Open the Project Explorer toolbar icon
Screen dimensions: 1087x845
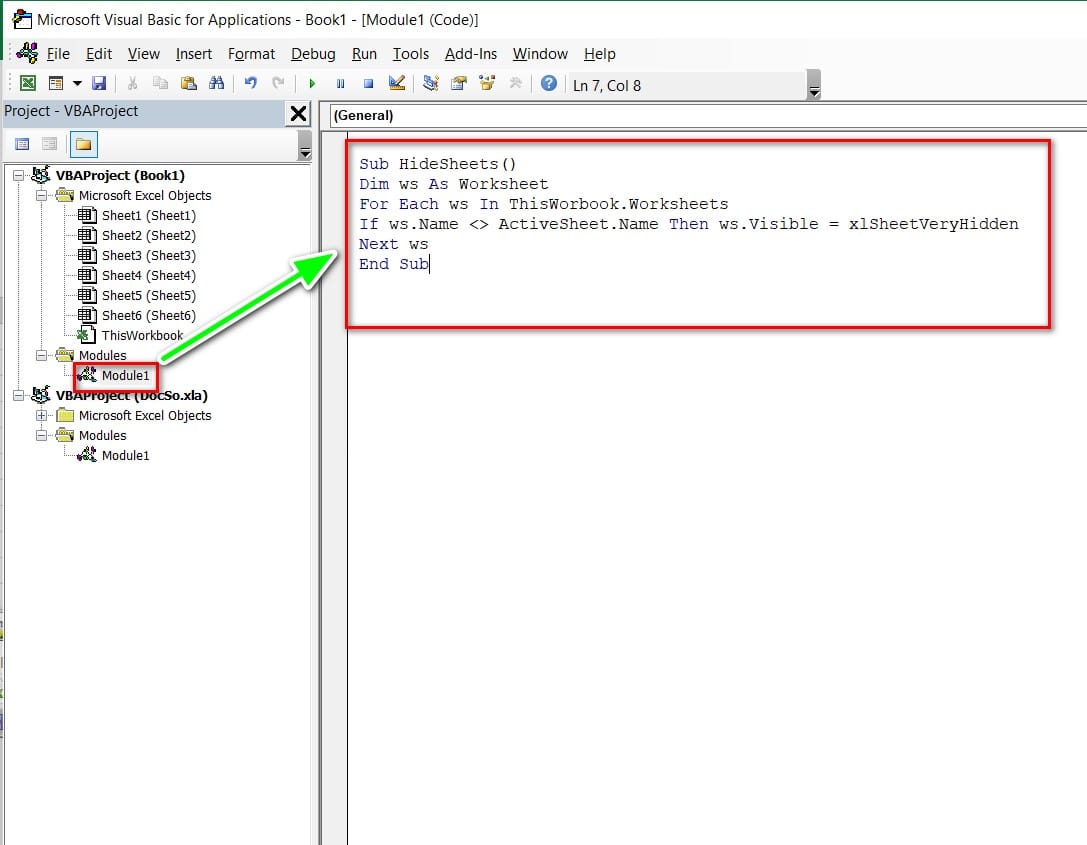point(431,84)
